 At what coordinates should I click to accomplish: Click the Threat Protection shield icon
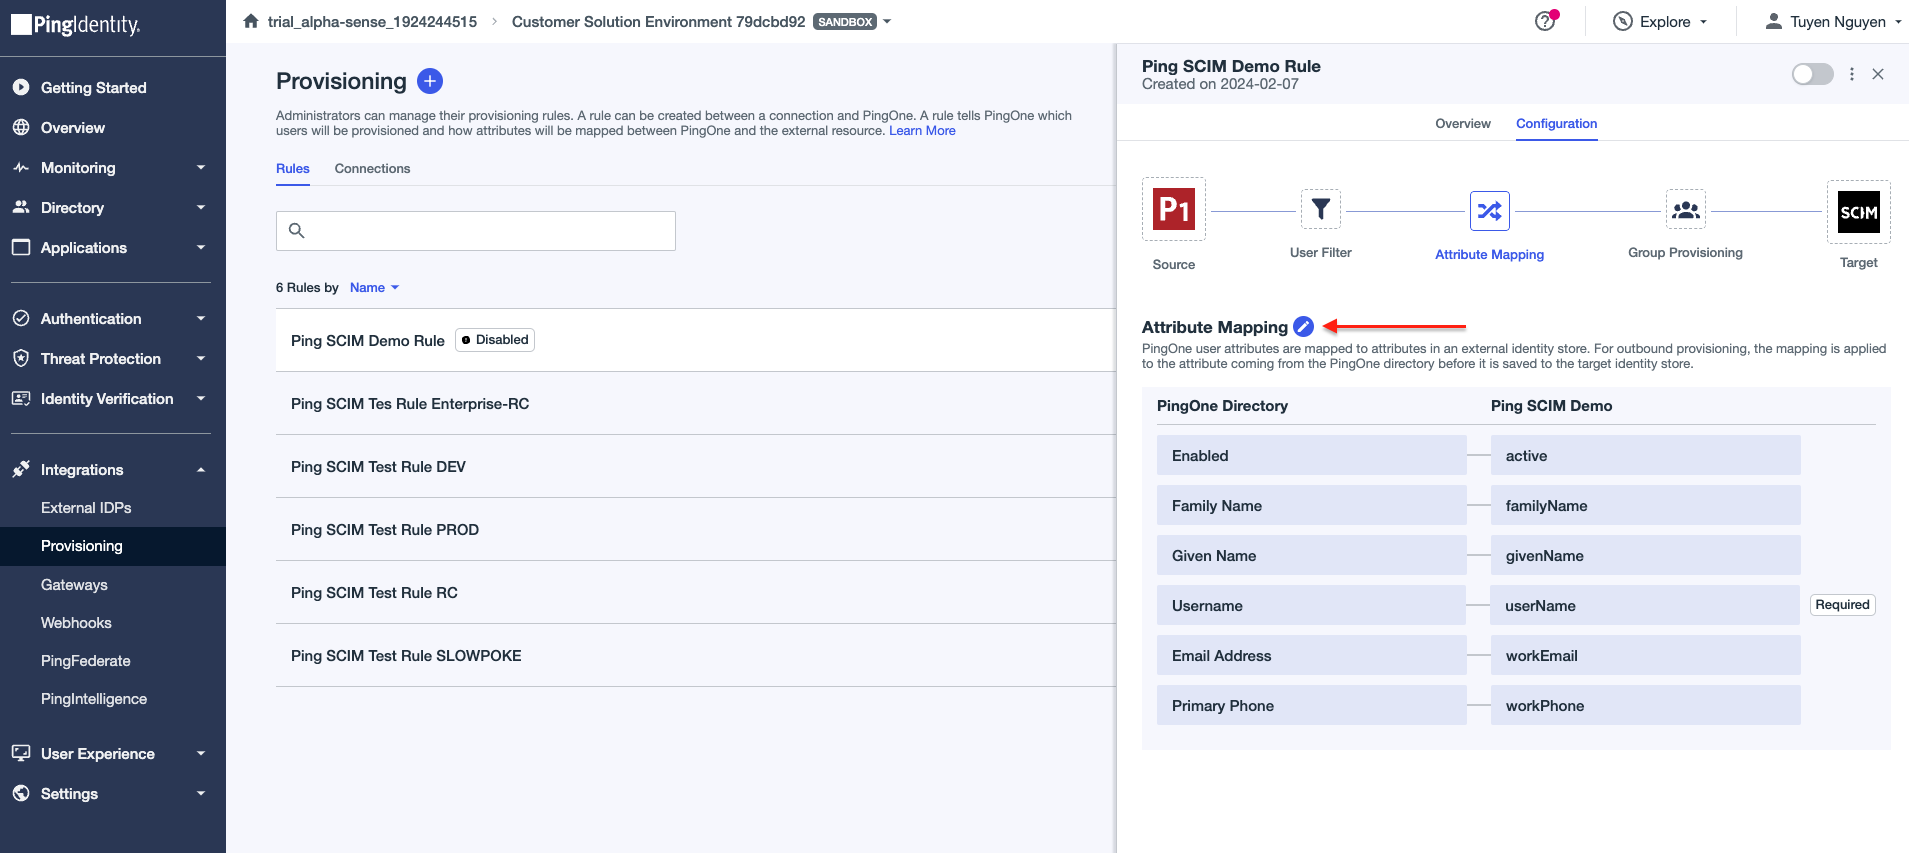click(x=21, y=358)
